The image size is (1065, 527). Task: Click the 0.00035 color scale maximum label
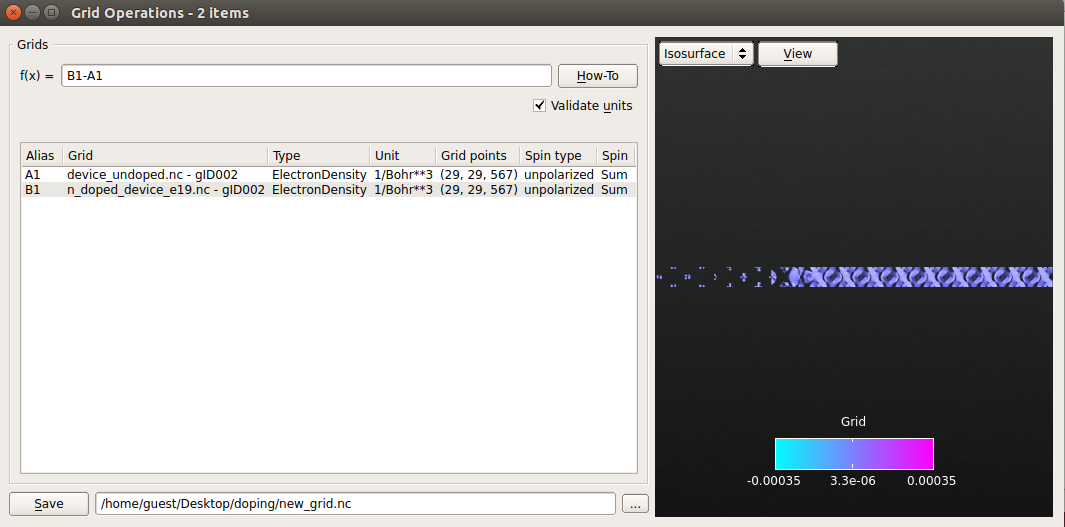point(931,481)
